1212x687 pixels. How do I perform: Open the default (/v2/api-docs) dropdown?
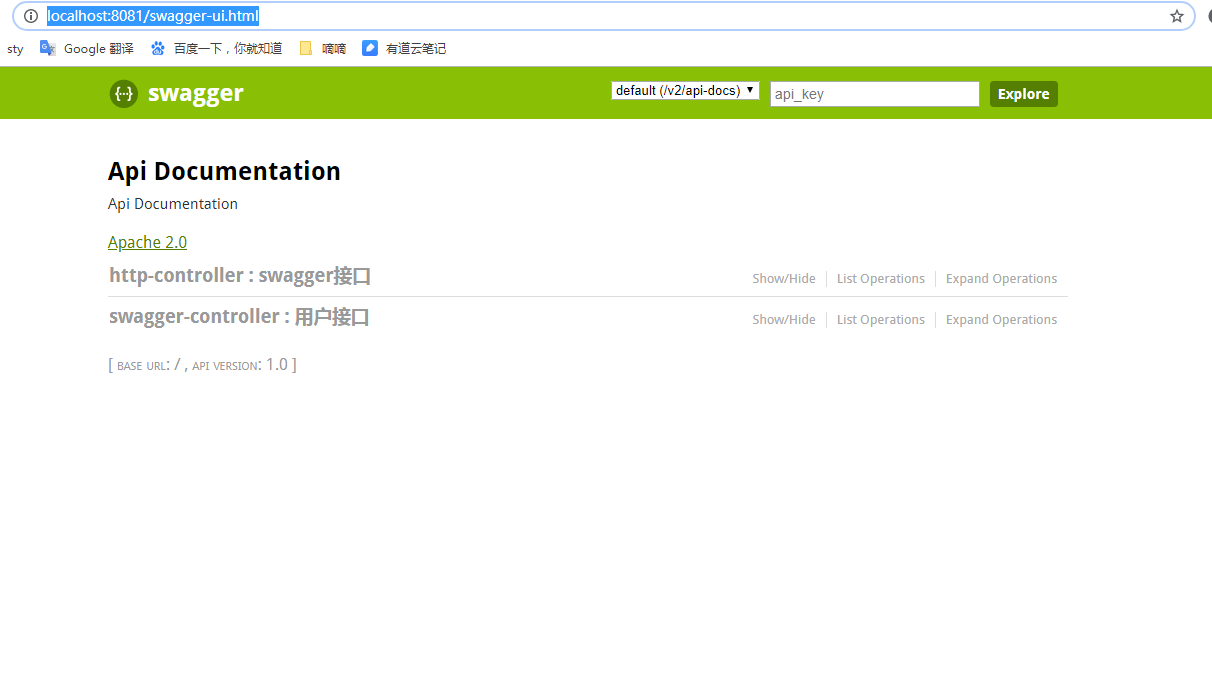coord(685,91)
